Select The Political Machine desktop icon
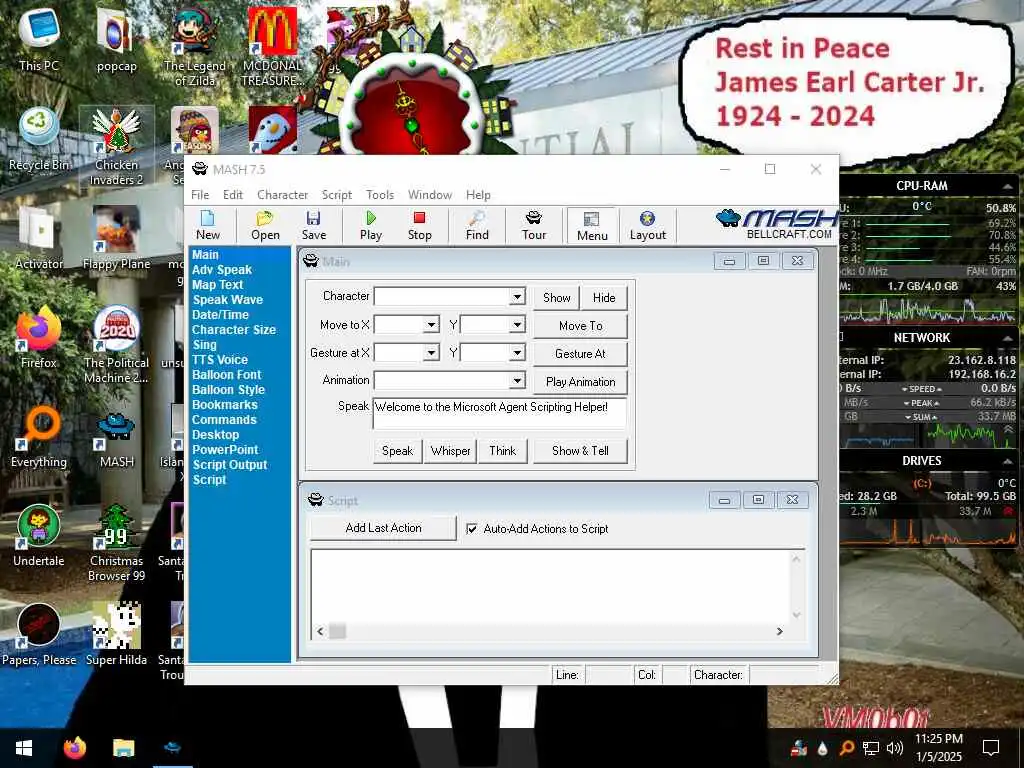The height and width of the screenshot is (768, 1024). 116,345
